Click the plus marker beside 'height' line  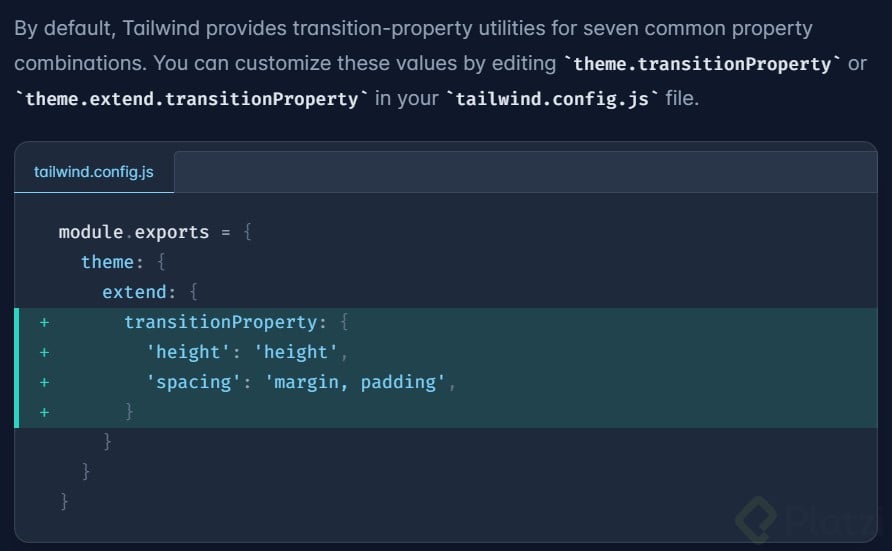click(x=44, y=353)
